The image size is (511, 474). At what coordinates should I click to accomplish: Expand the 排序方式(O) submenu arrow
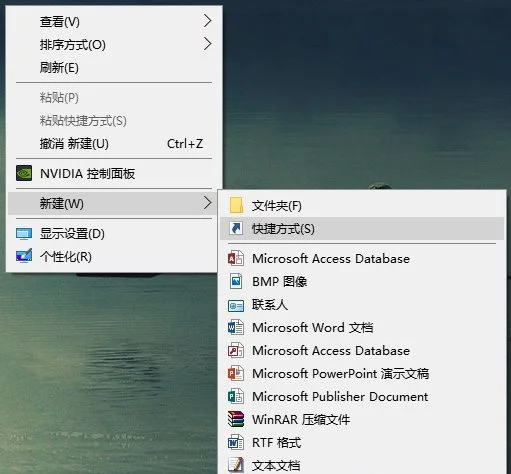pos(207,44)
